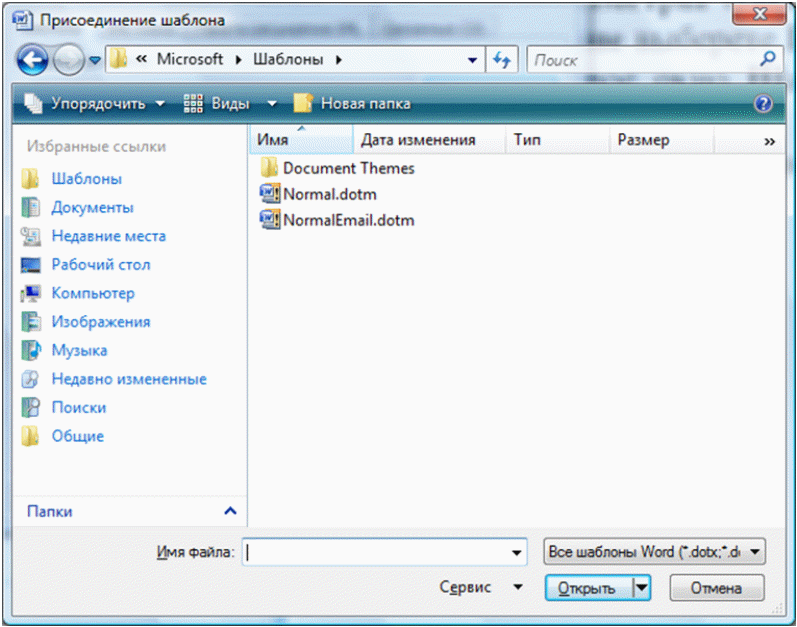
Task: Sort by the Размер column header
Action: tap(661, 140)
